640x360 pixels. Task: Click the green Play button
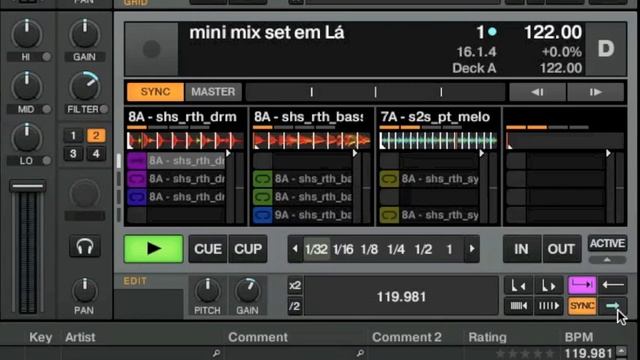coord(153,249)
